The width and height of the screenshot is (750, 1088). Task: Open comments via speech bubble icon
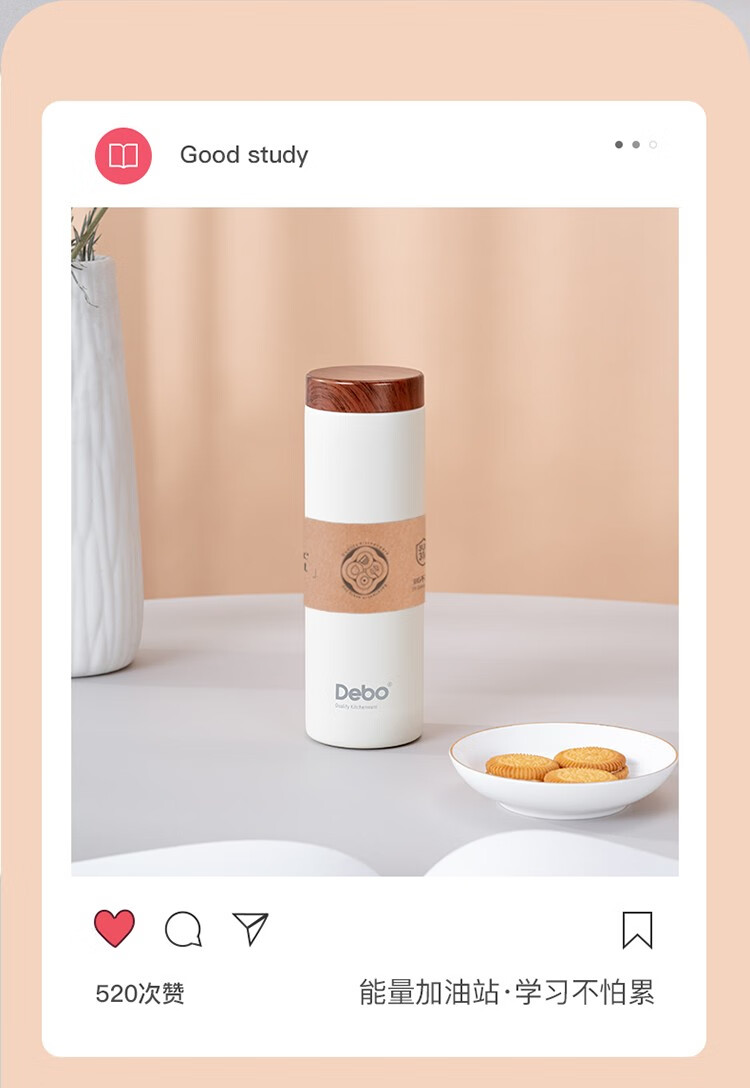[183, 929]
